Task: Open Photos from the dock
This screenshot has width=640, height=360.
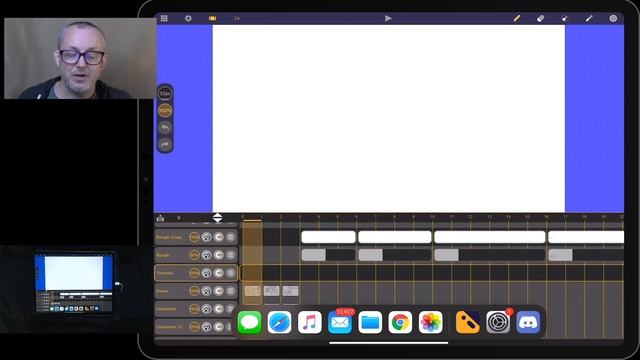Action: coord(431,322)
